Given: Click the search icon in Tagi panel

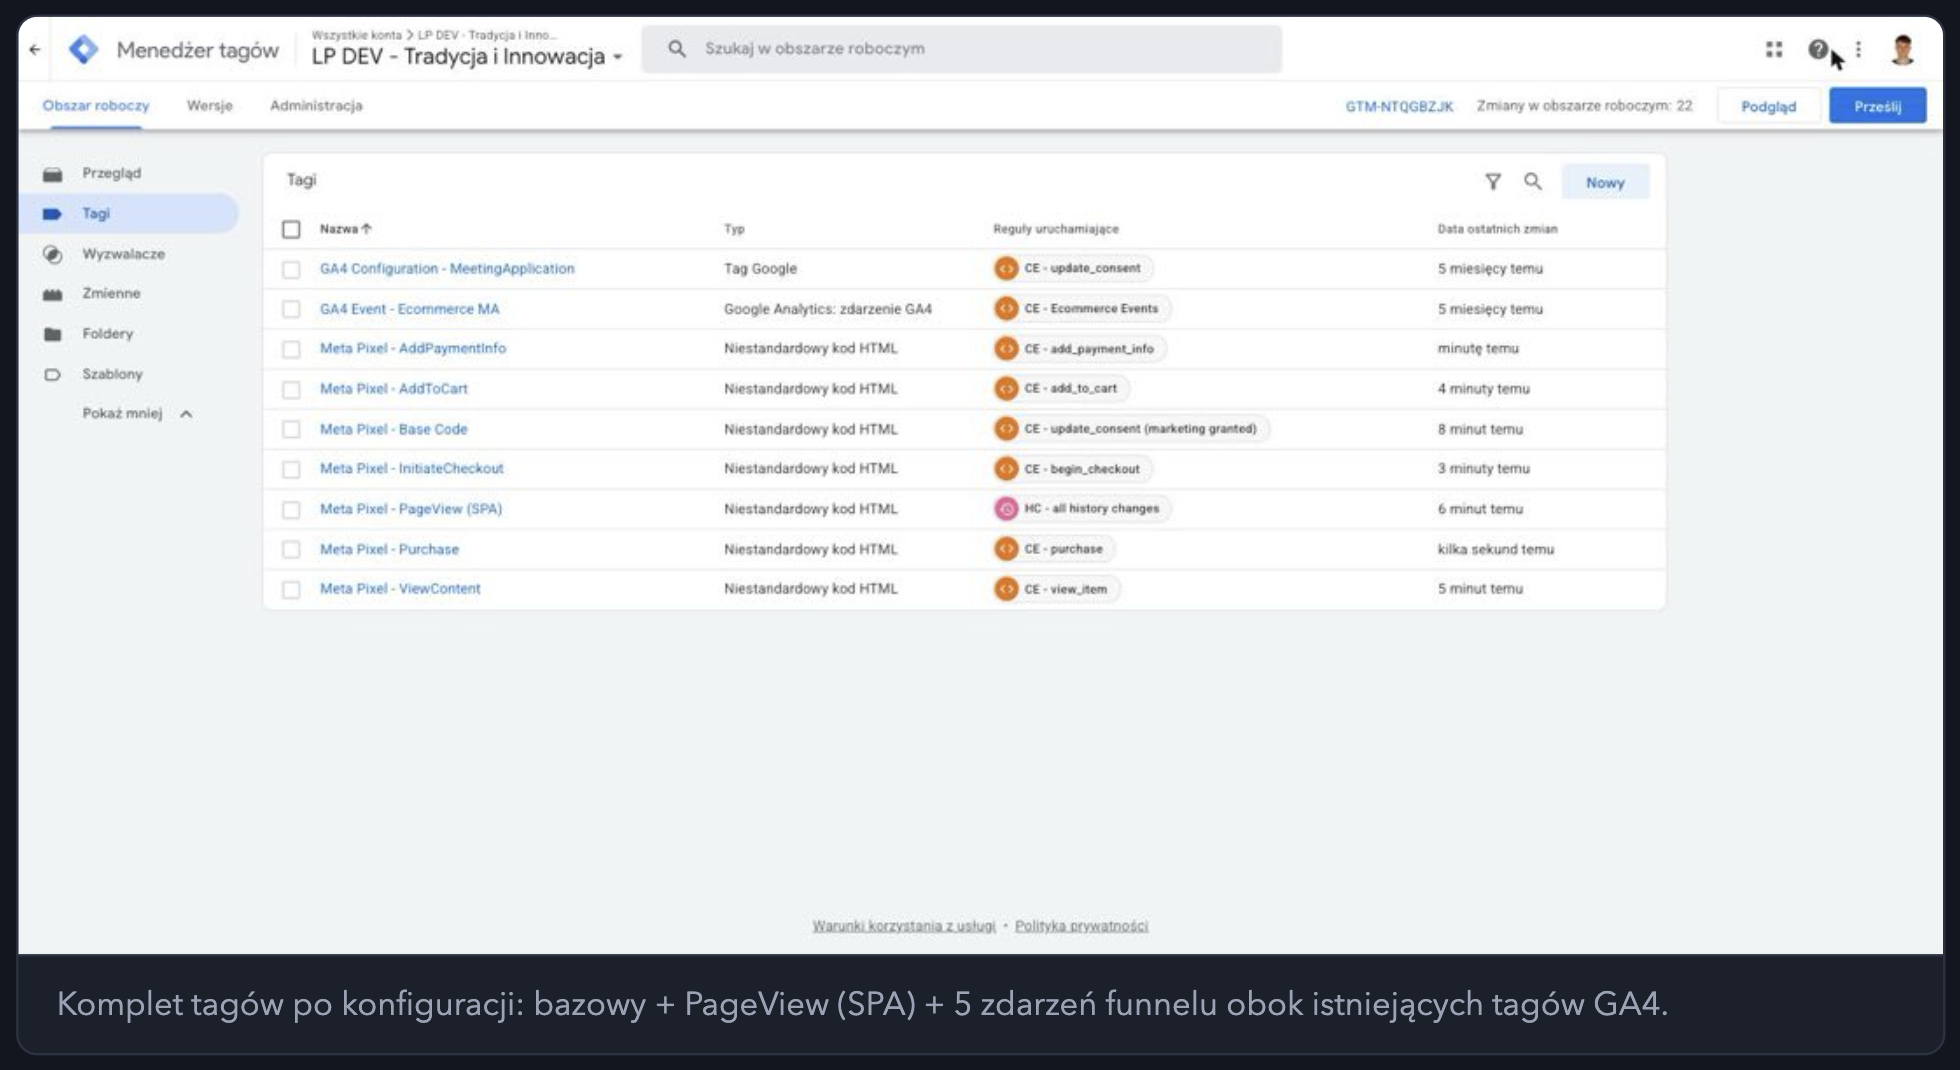Looking at the screenshot, I should click(1533, 181).
